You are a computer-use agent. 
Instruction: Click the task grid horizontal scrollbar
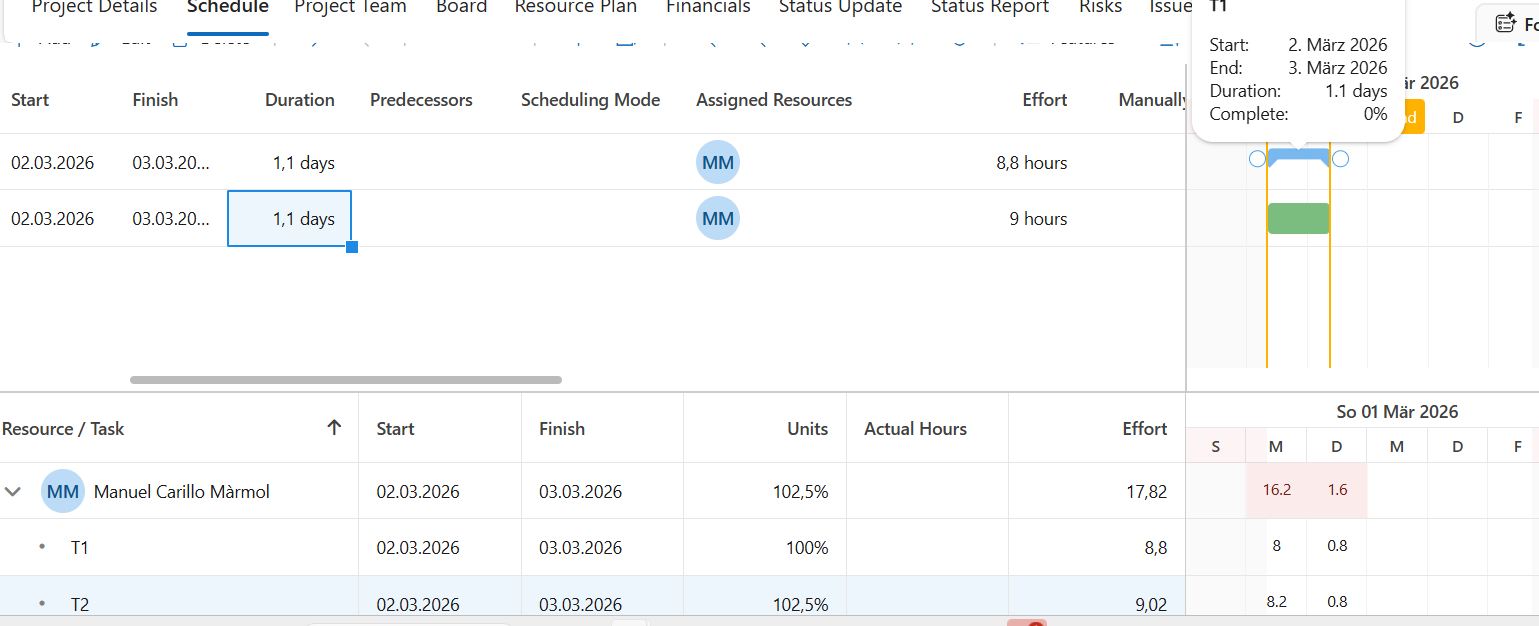click(346, 380)
